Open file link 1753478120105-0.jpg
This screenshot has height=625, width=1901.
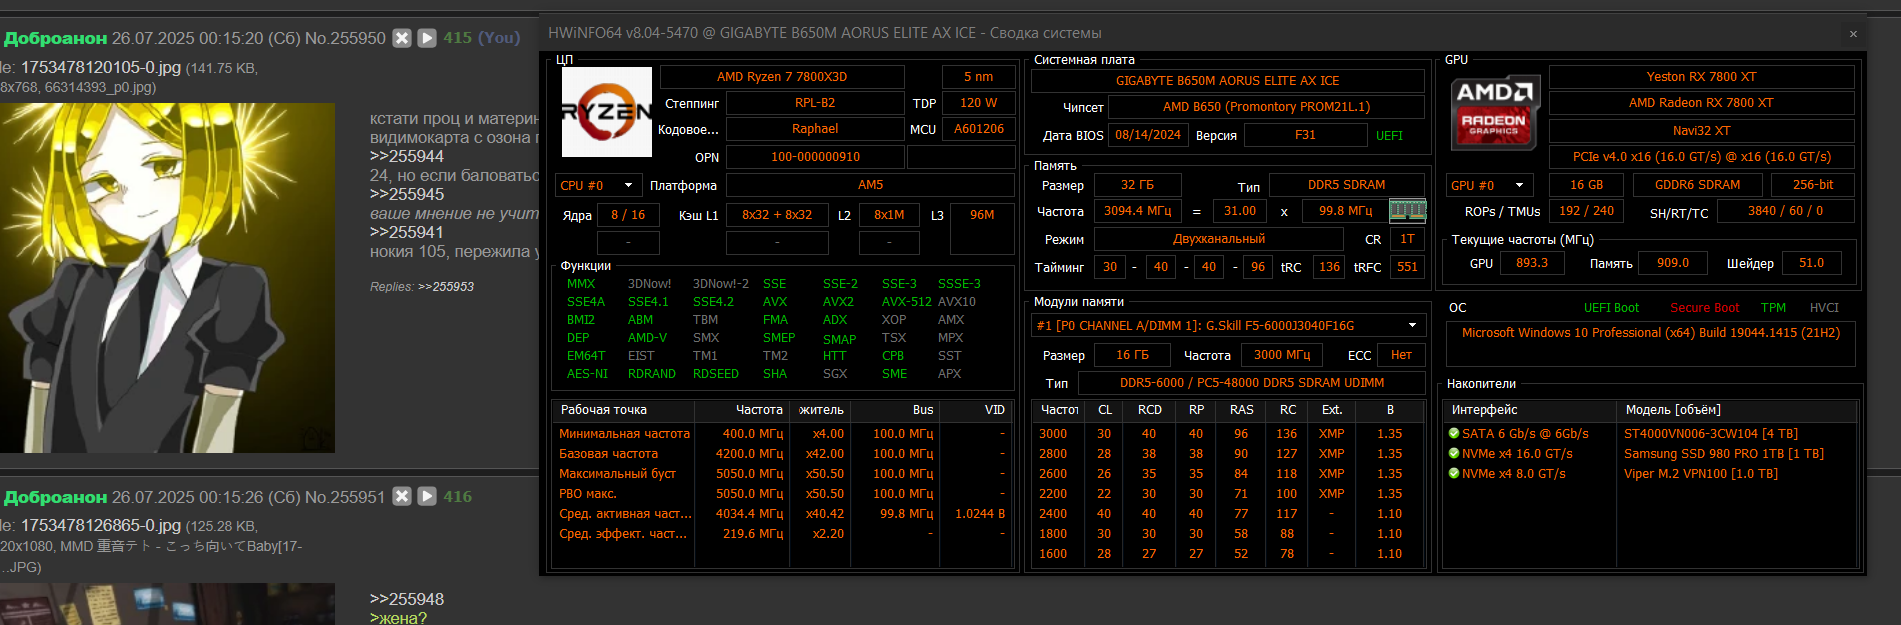coord(101,67)
